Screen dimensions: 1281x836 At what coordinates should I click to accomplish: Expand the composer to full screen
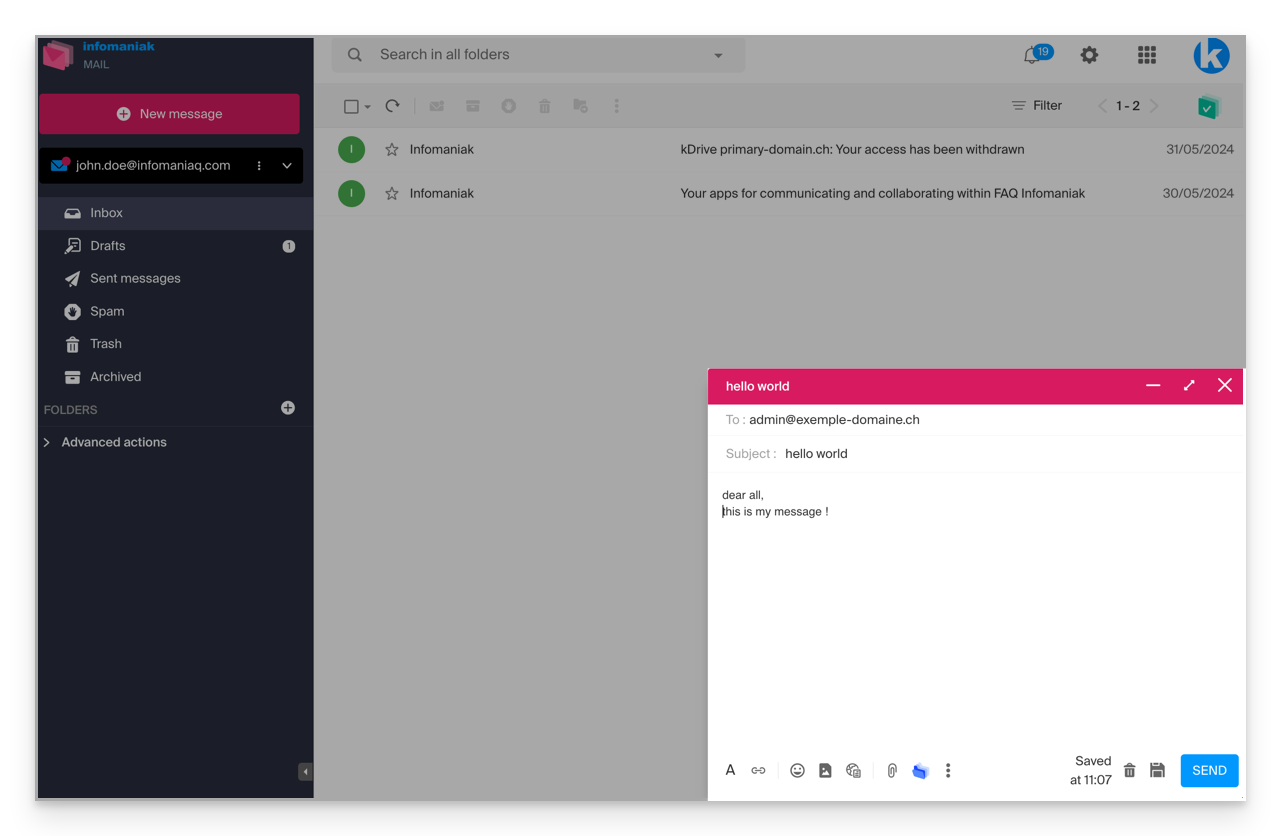(1189, 385)
